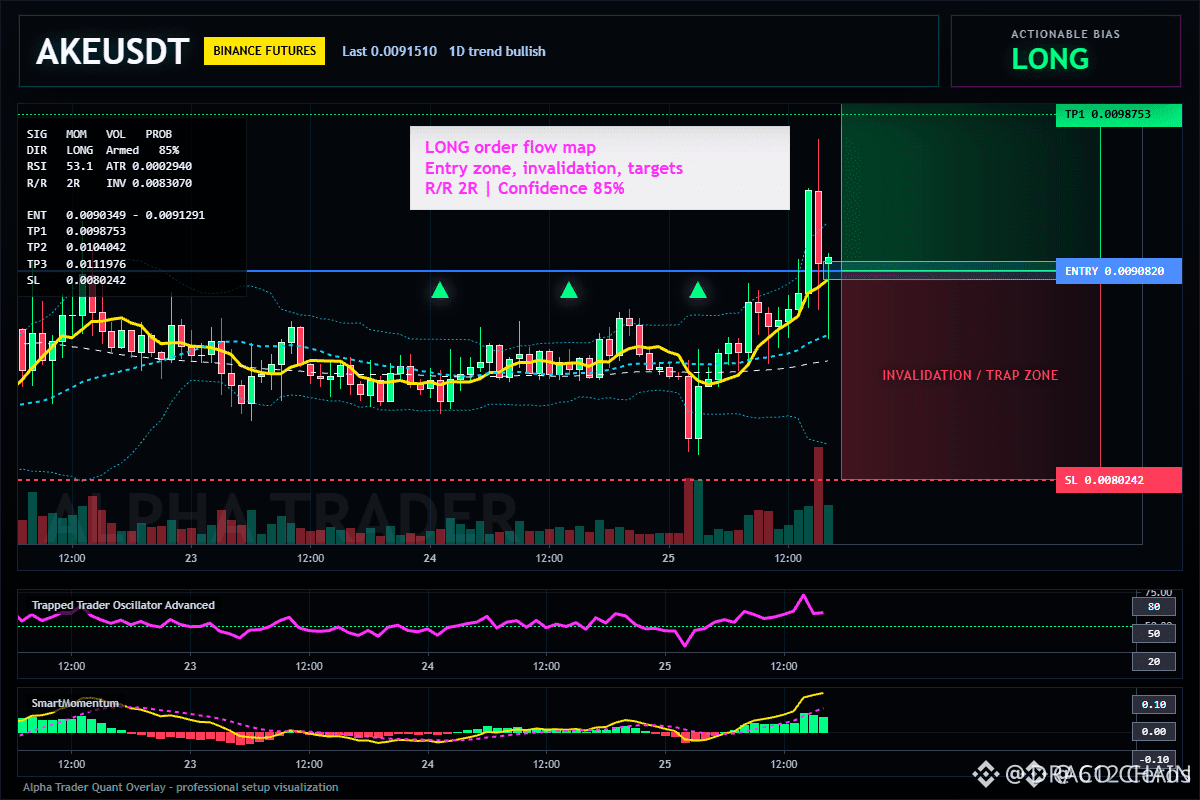
Task: Click the TP3 0.0111976 row in stats panel
Action: [76, 264]
